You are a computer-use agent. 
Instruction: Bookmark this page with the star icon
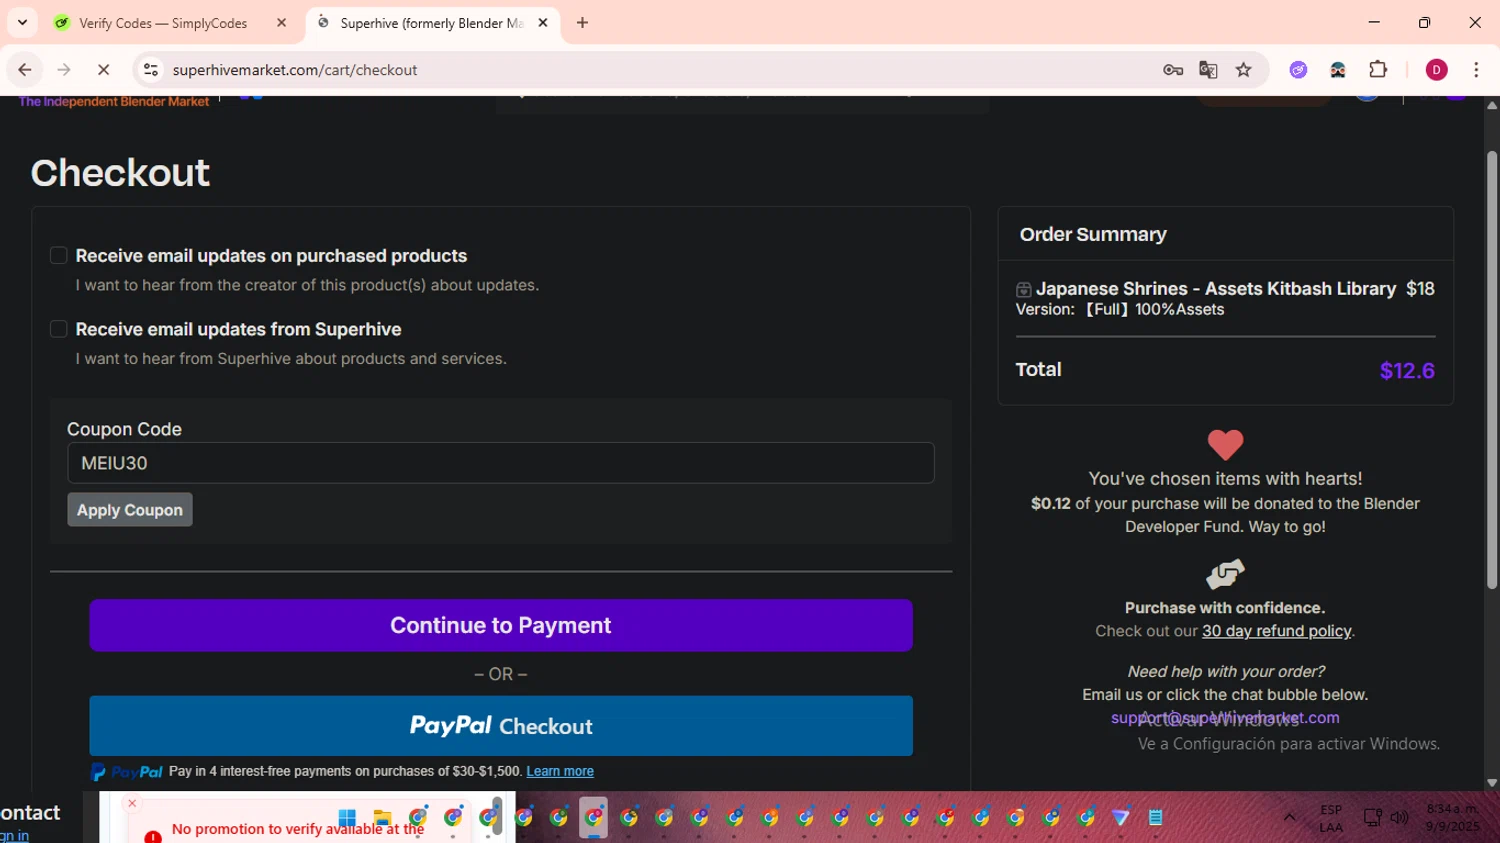pos(1243,70)
